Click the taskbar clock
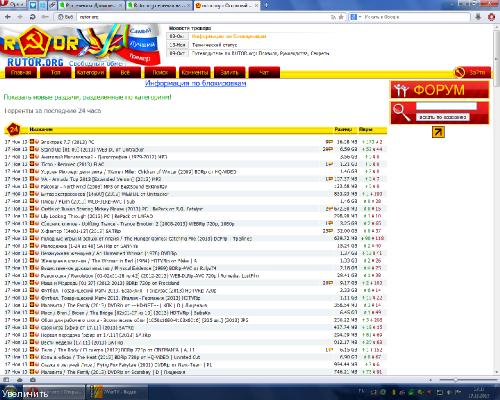This screenshot has width=500, height=400. [x=479, y=392]
